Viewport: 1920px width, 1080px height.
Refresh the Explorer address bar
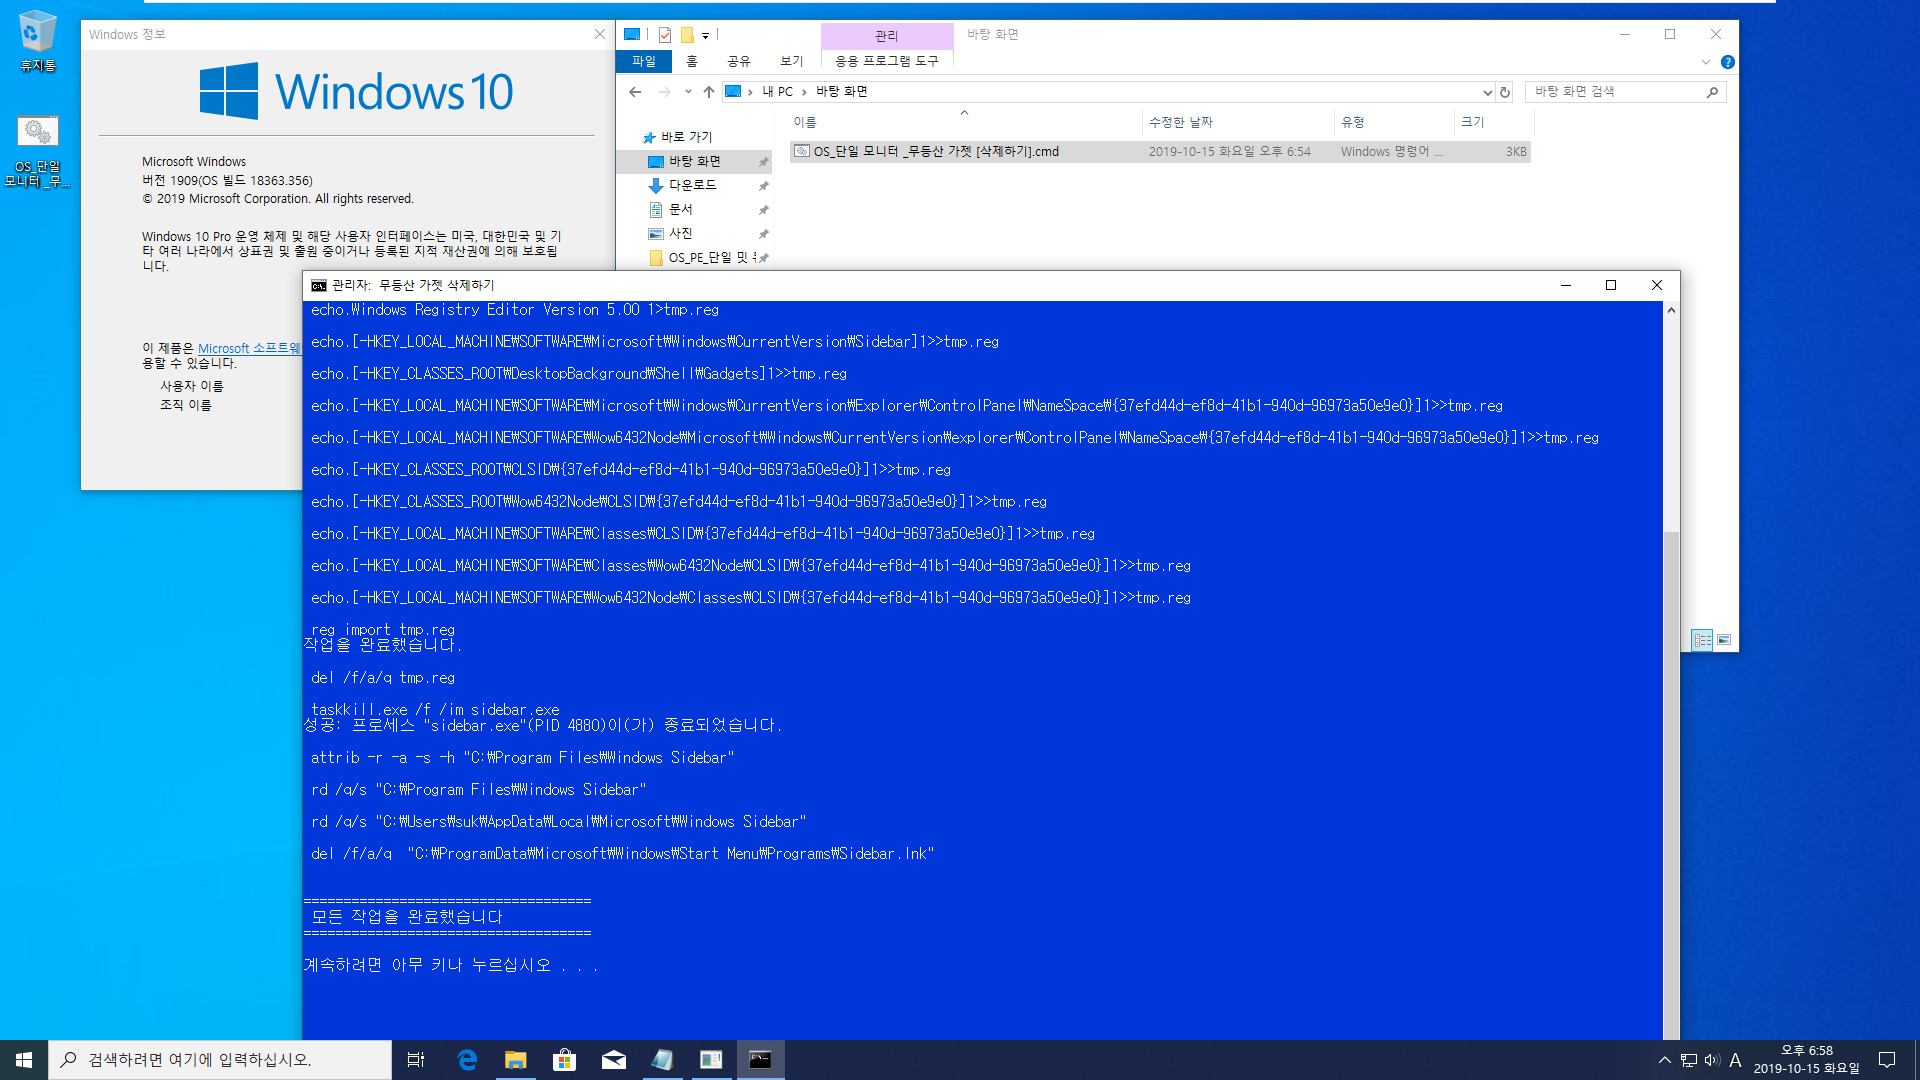coord(1505,92)
